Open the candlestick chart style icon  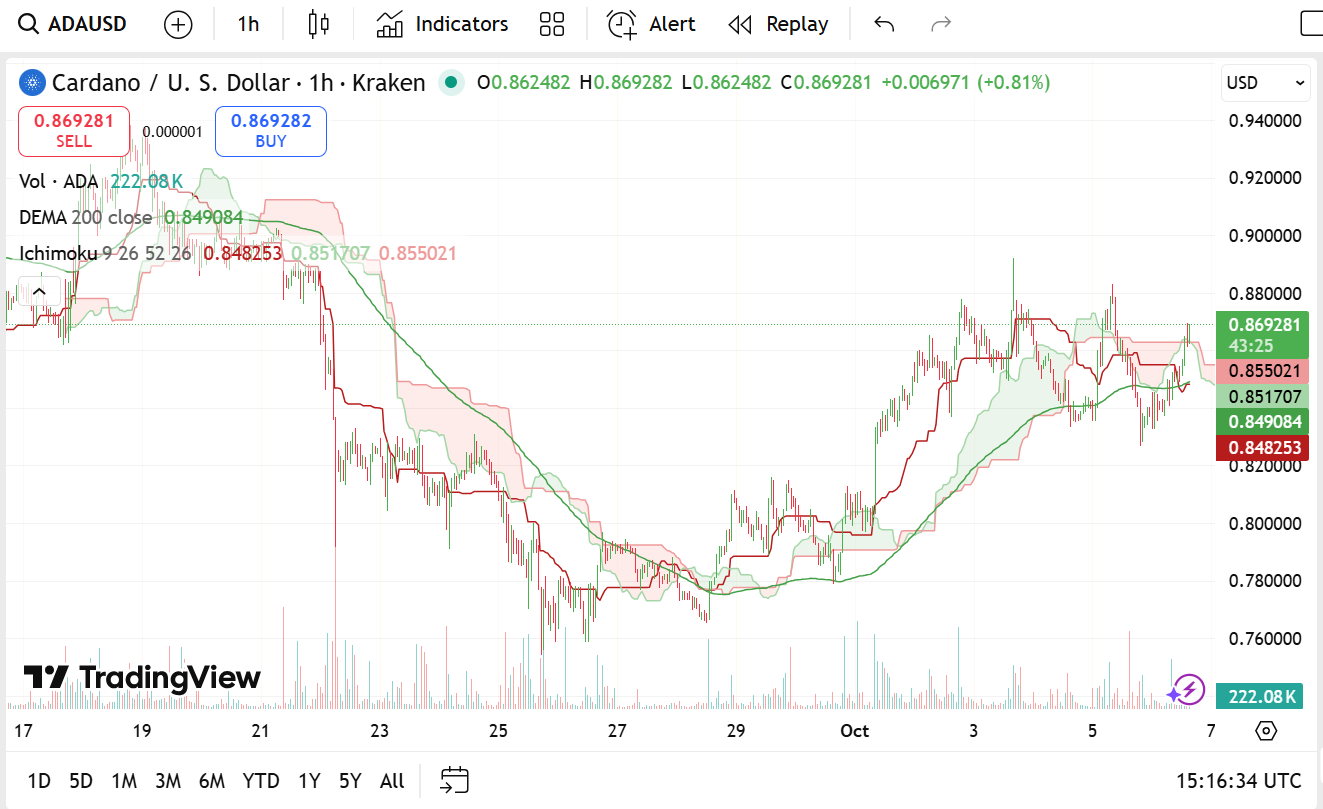pos(319,24)
